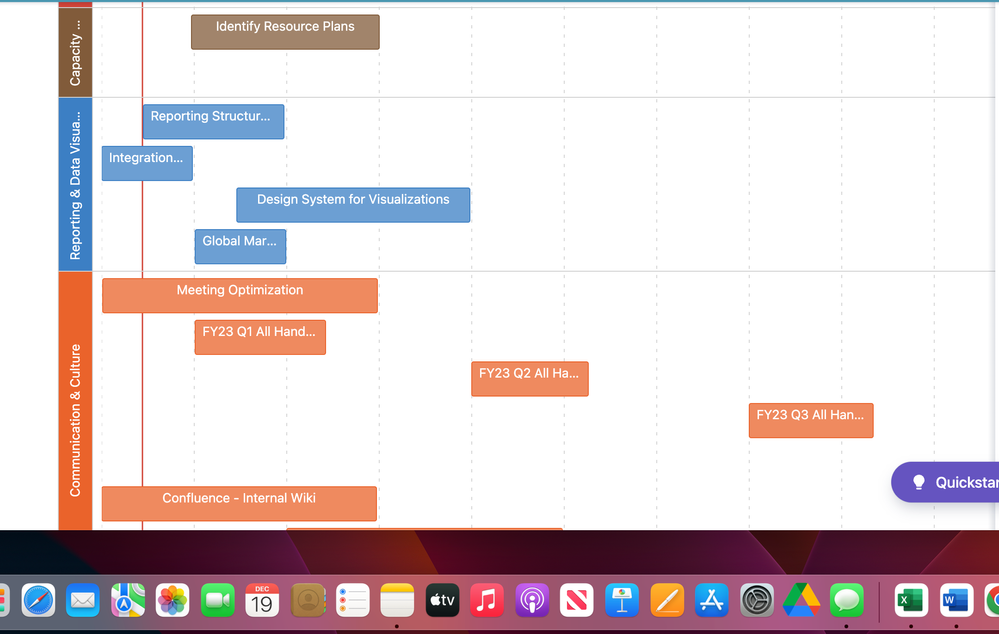Launch the App Store
The width and height of the screenshot is (999, 634).
(712, 600)
